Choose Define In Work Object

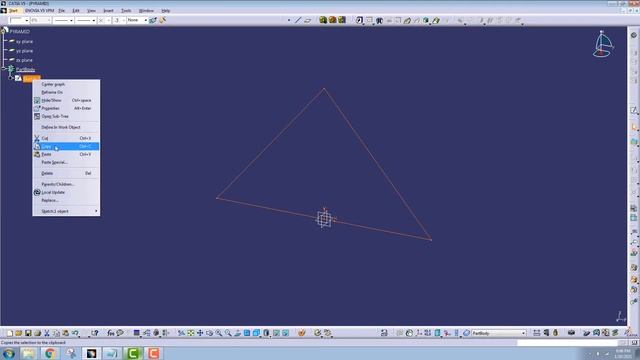[61, 127]
